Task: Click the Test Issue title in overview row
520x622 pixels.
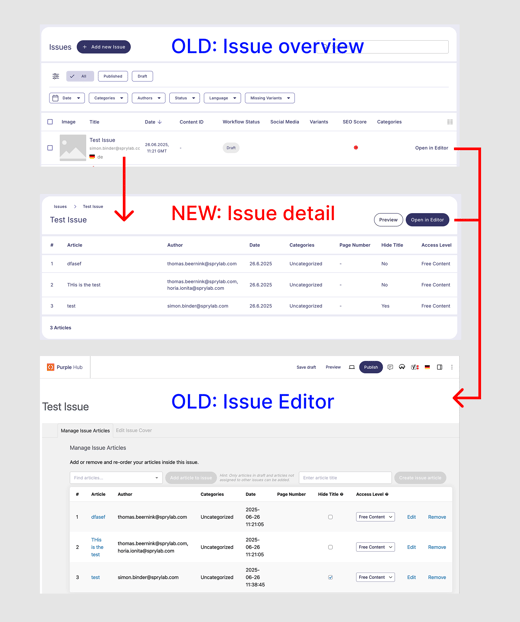Action: click(x=102, y=140)
